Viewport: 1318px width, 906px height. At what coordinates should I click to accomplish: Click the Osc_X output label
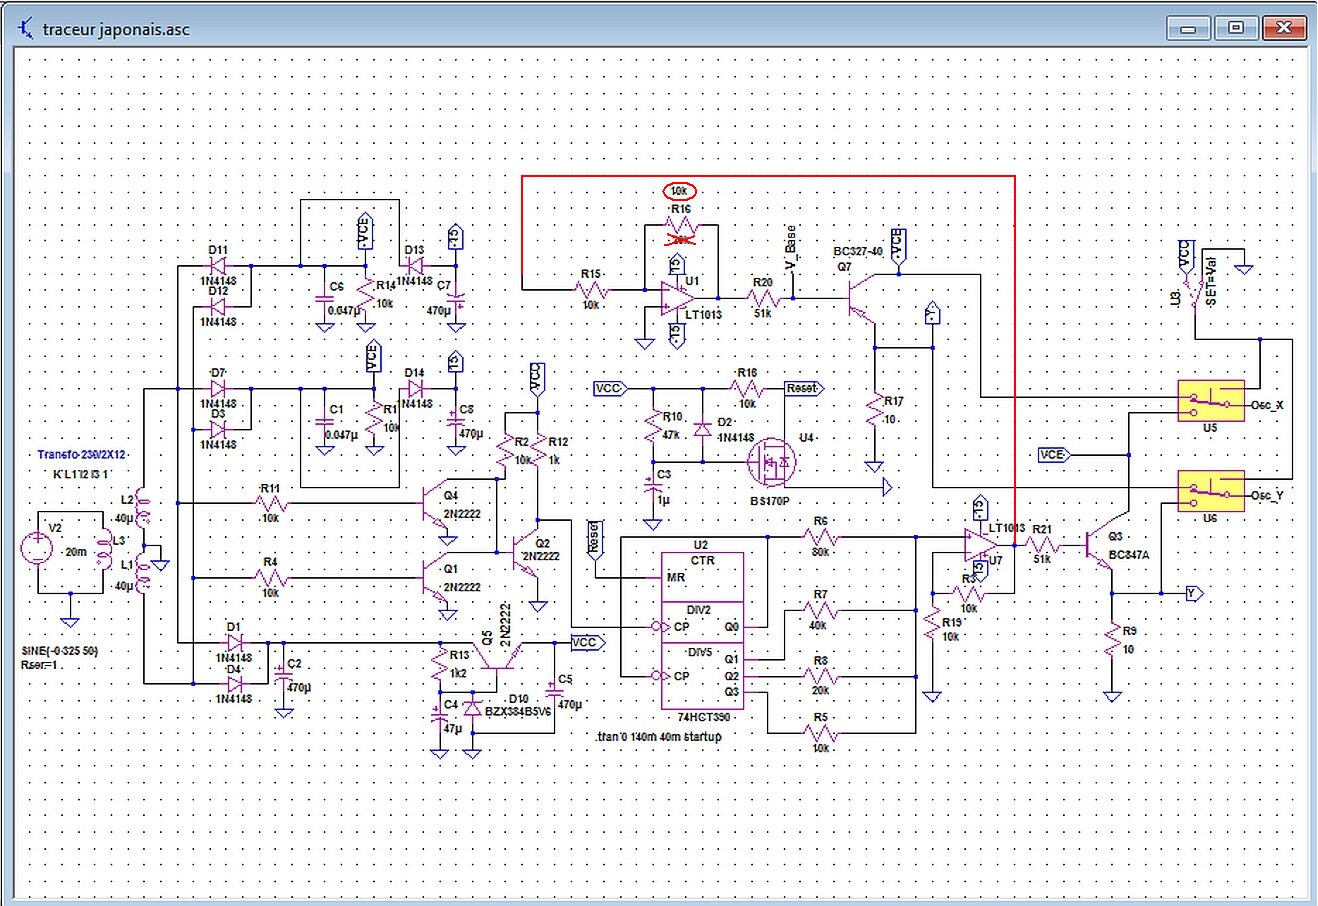pyautogui.click(x=1267, y=405)
